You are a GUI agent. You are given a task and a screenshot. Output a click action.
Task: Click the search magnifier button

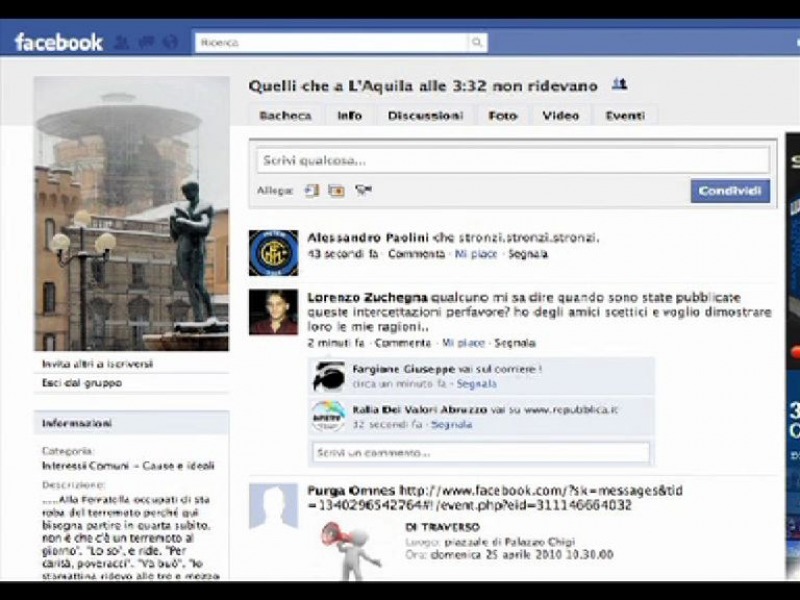point(478,43)
